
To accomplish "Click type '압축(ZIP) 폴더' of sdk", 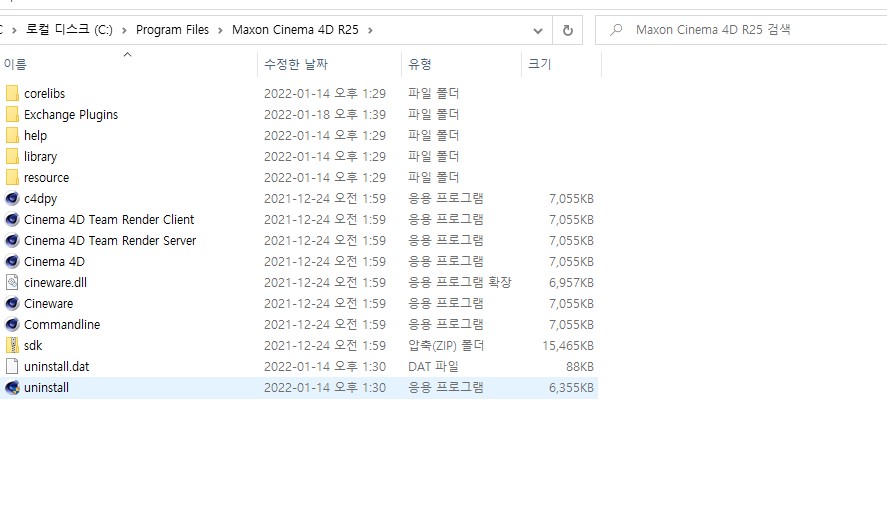I will 446,345.
